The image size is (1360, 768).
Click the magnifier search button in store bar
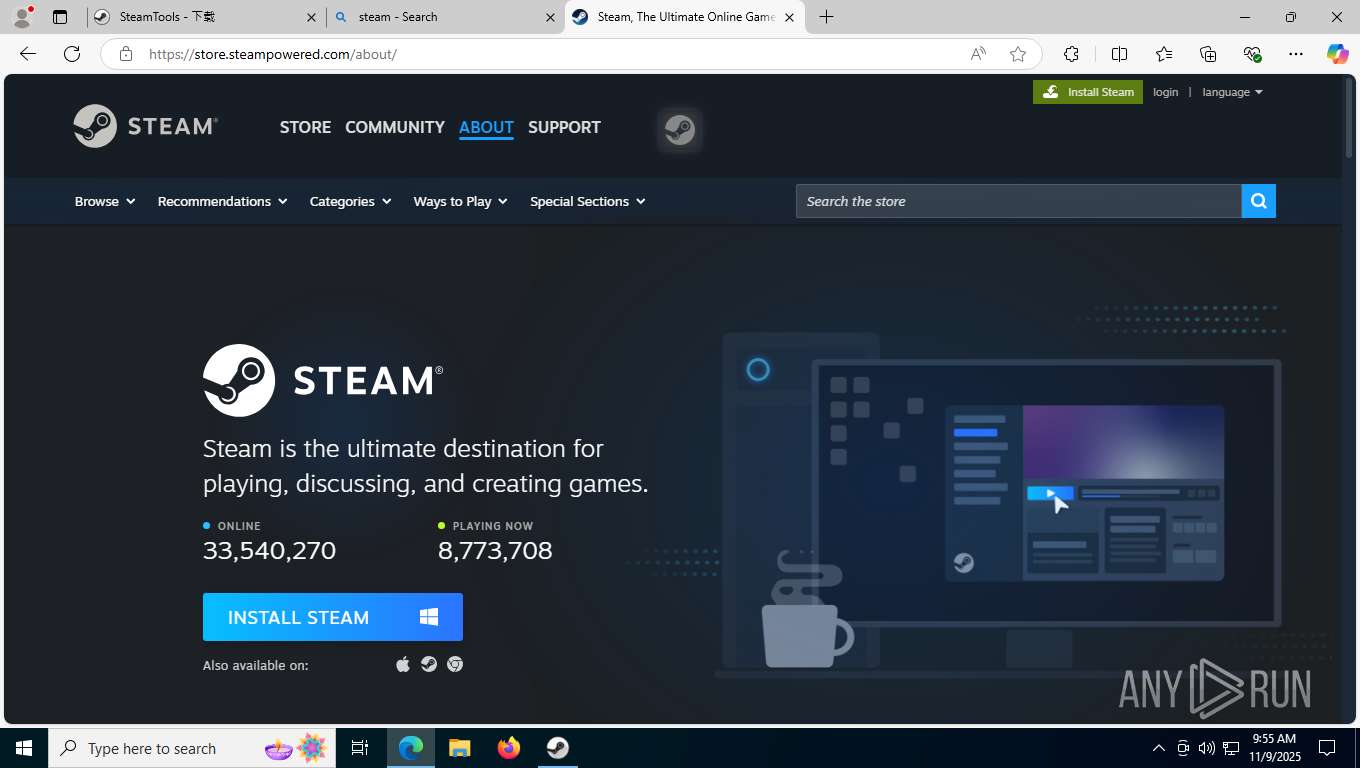coord(1258,201)
